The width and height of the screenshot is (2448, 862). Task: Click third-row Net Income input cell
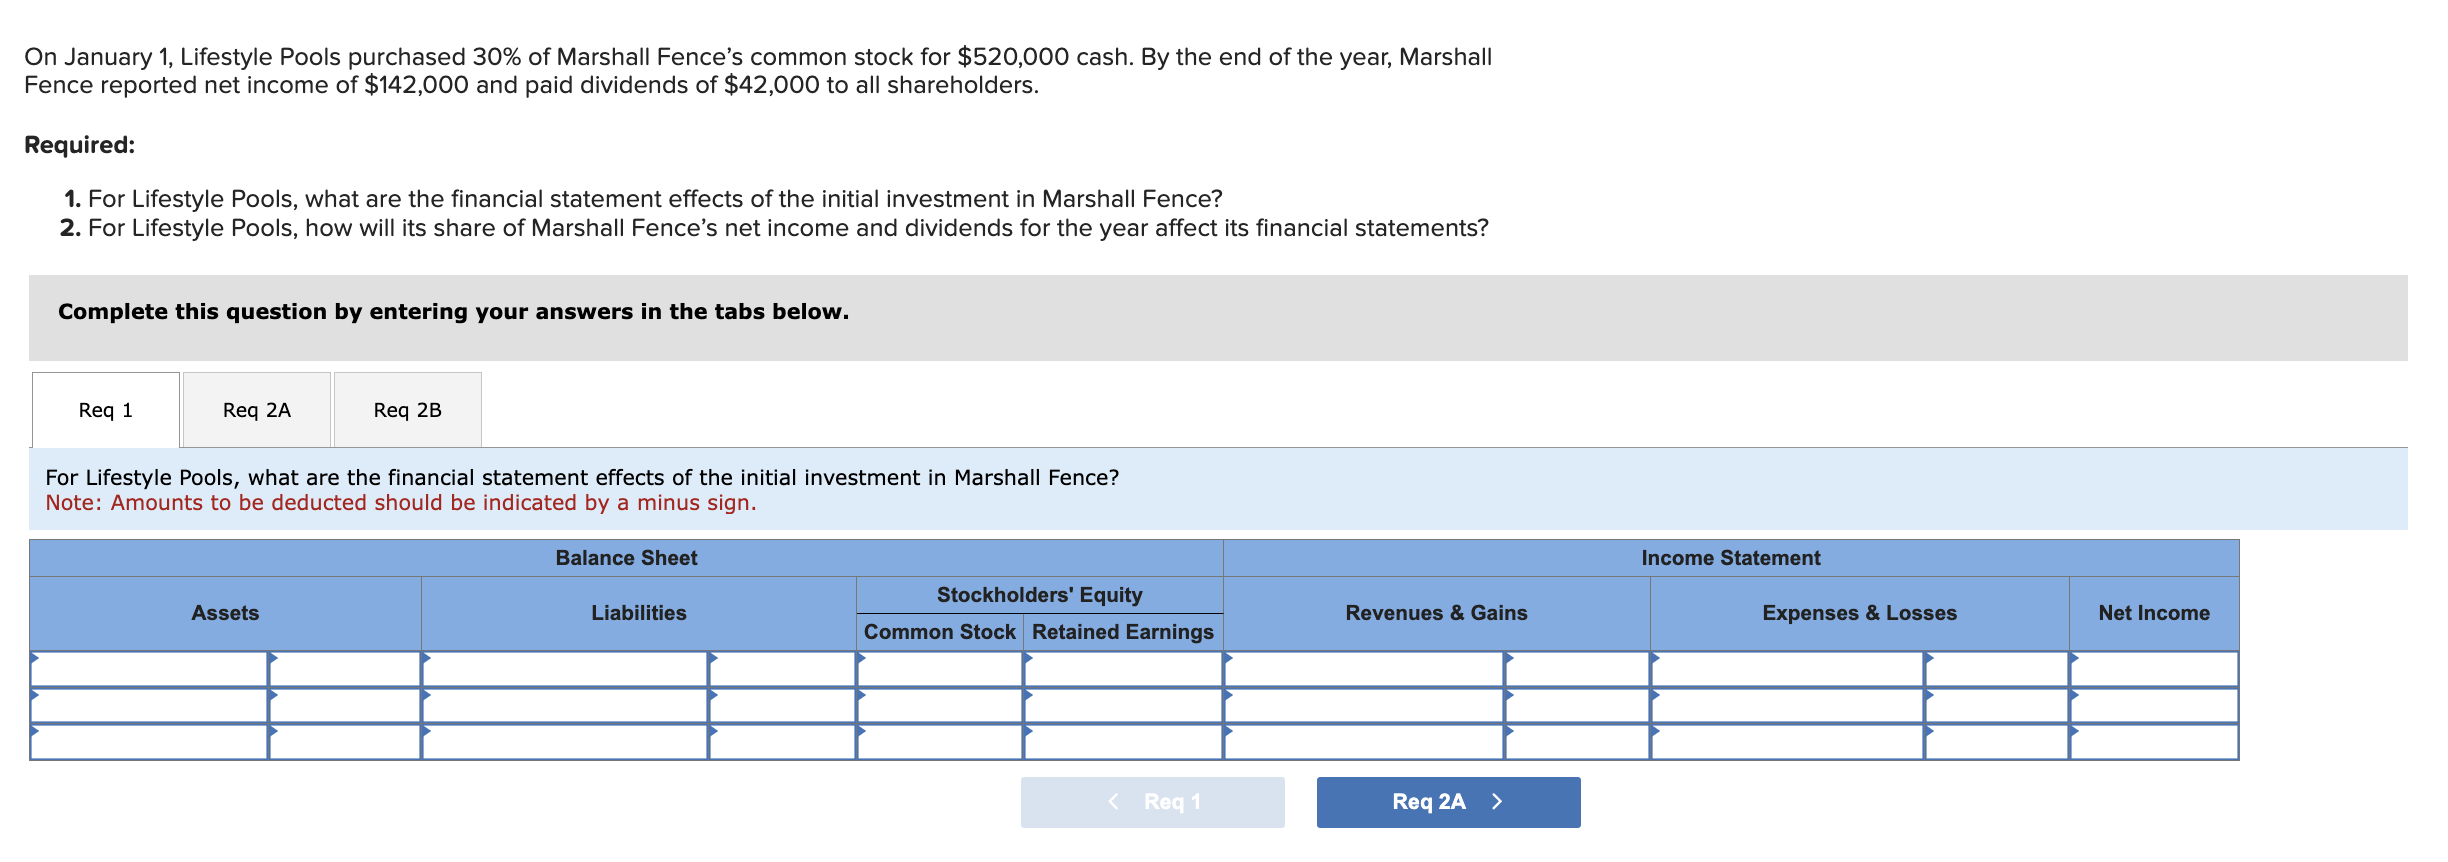[x=2154, y=742]
